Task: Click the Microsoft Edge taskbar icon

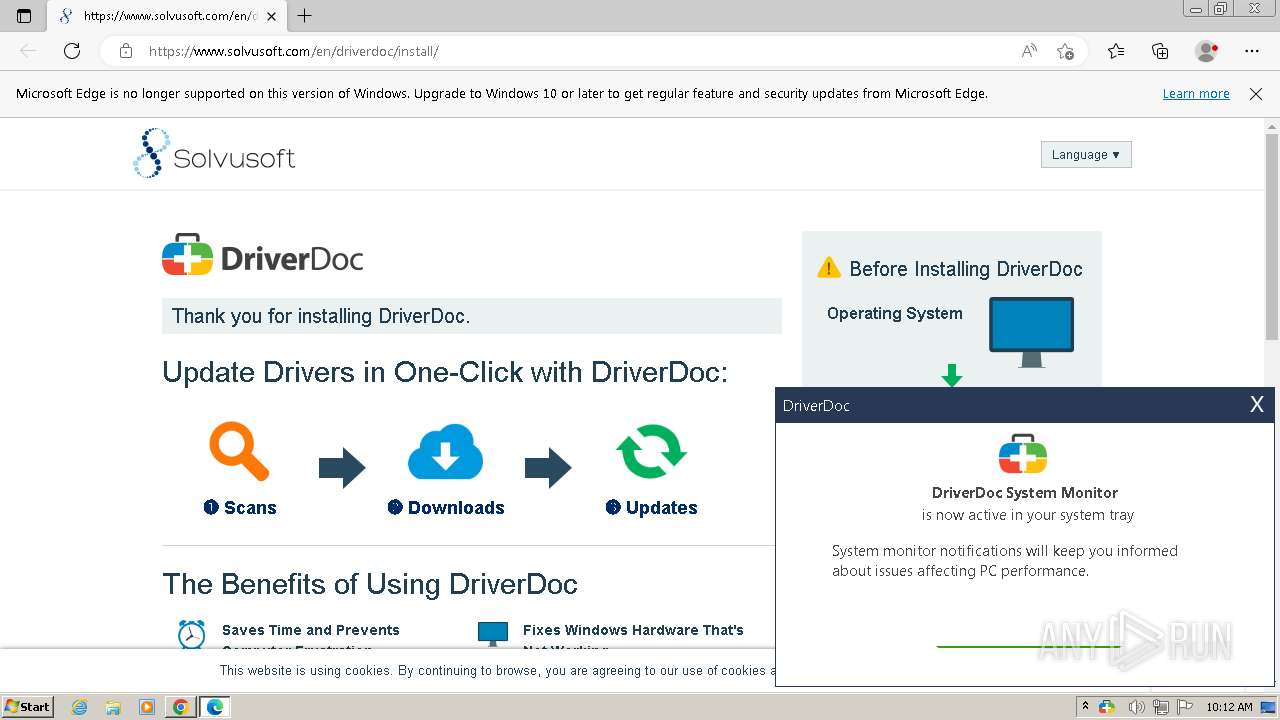Action: coord(215,707)
